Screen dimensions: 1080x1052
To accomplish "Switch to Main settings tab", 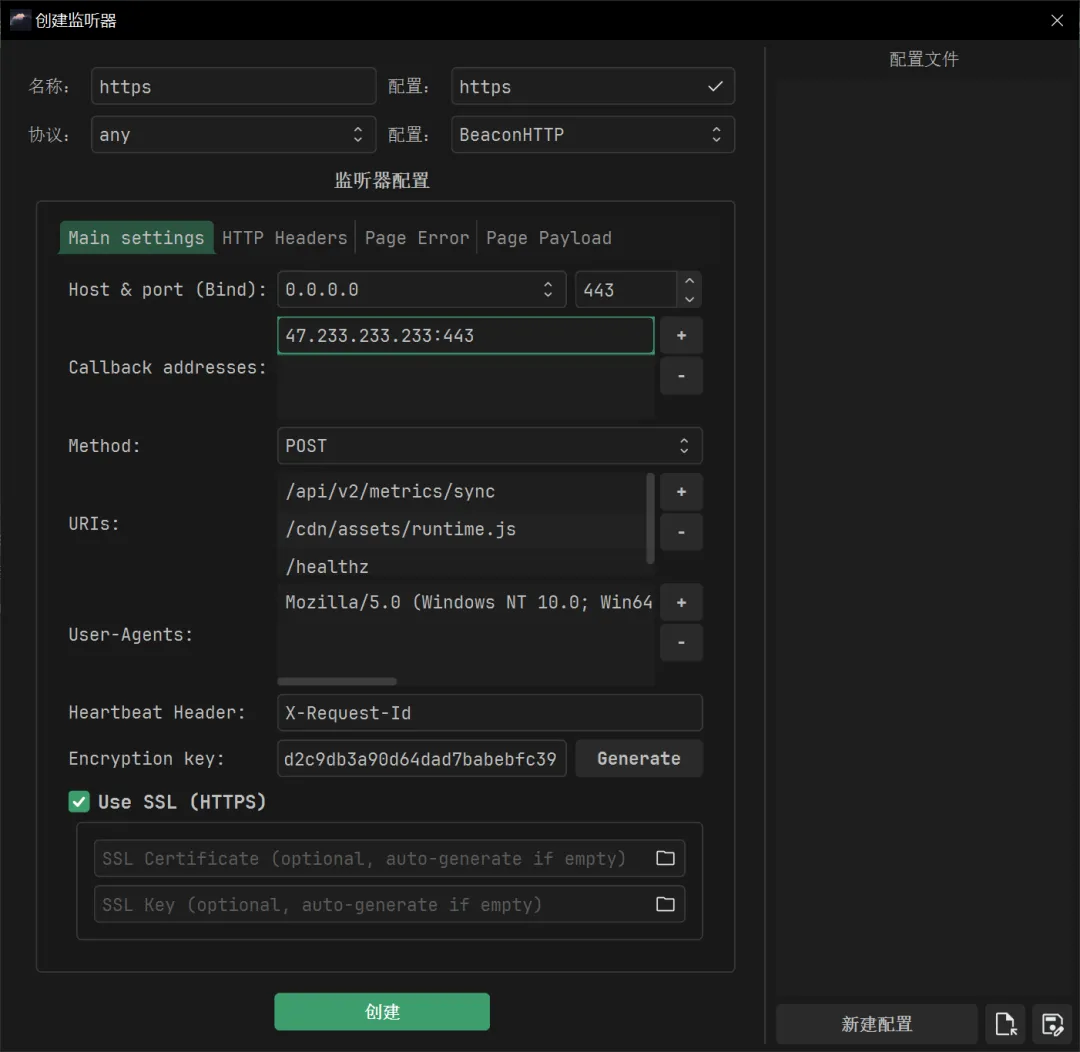I will (x=136, y=238).
